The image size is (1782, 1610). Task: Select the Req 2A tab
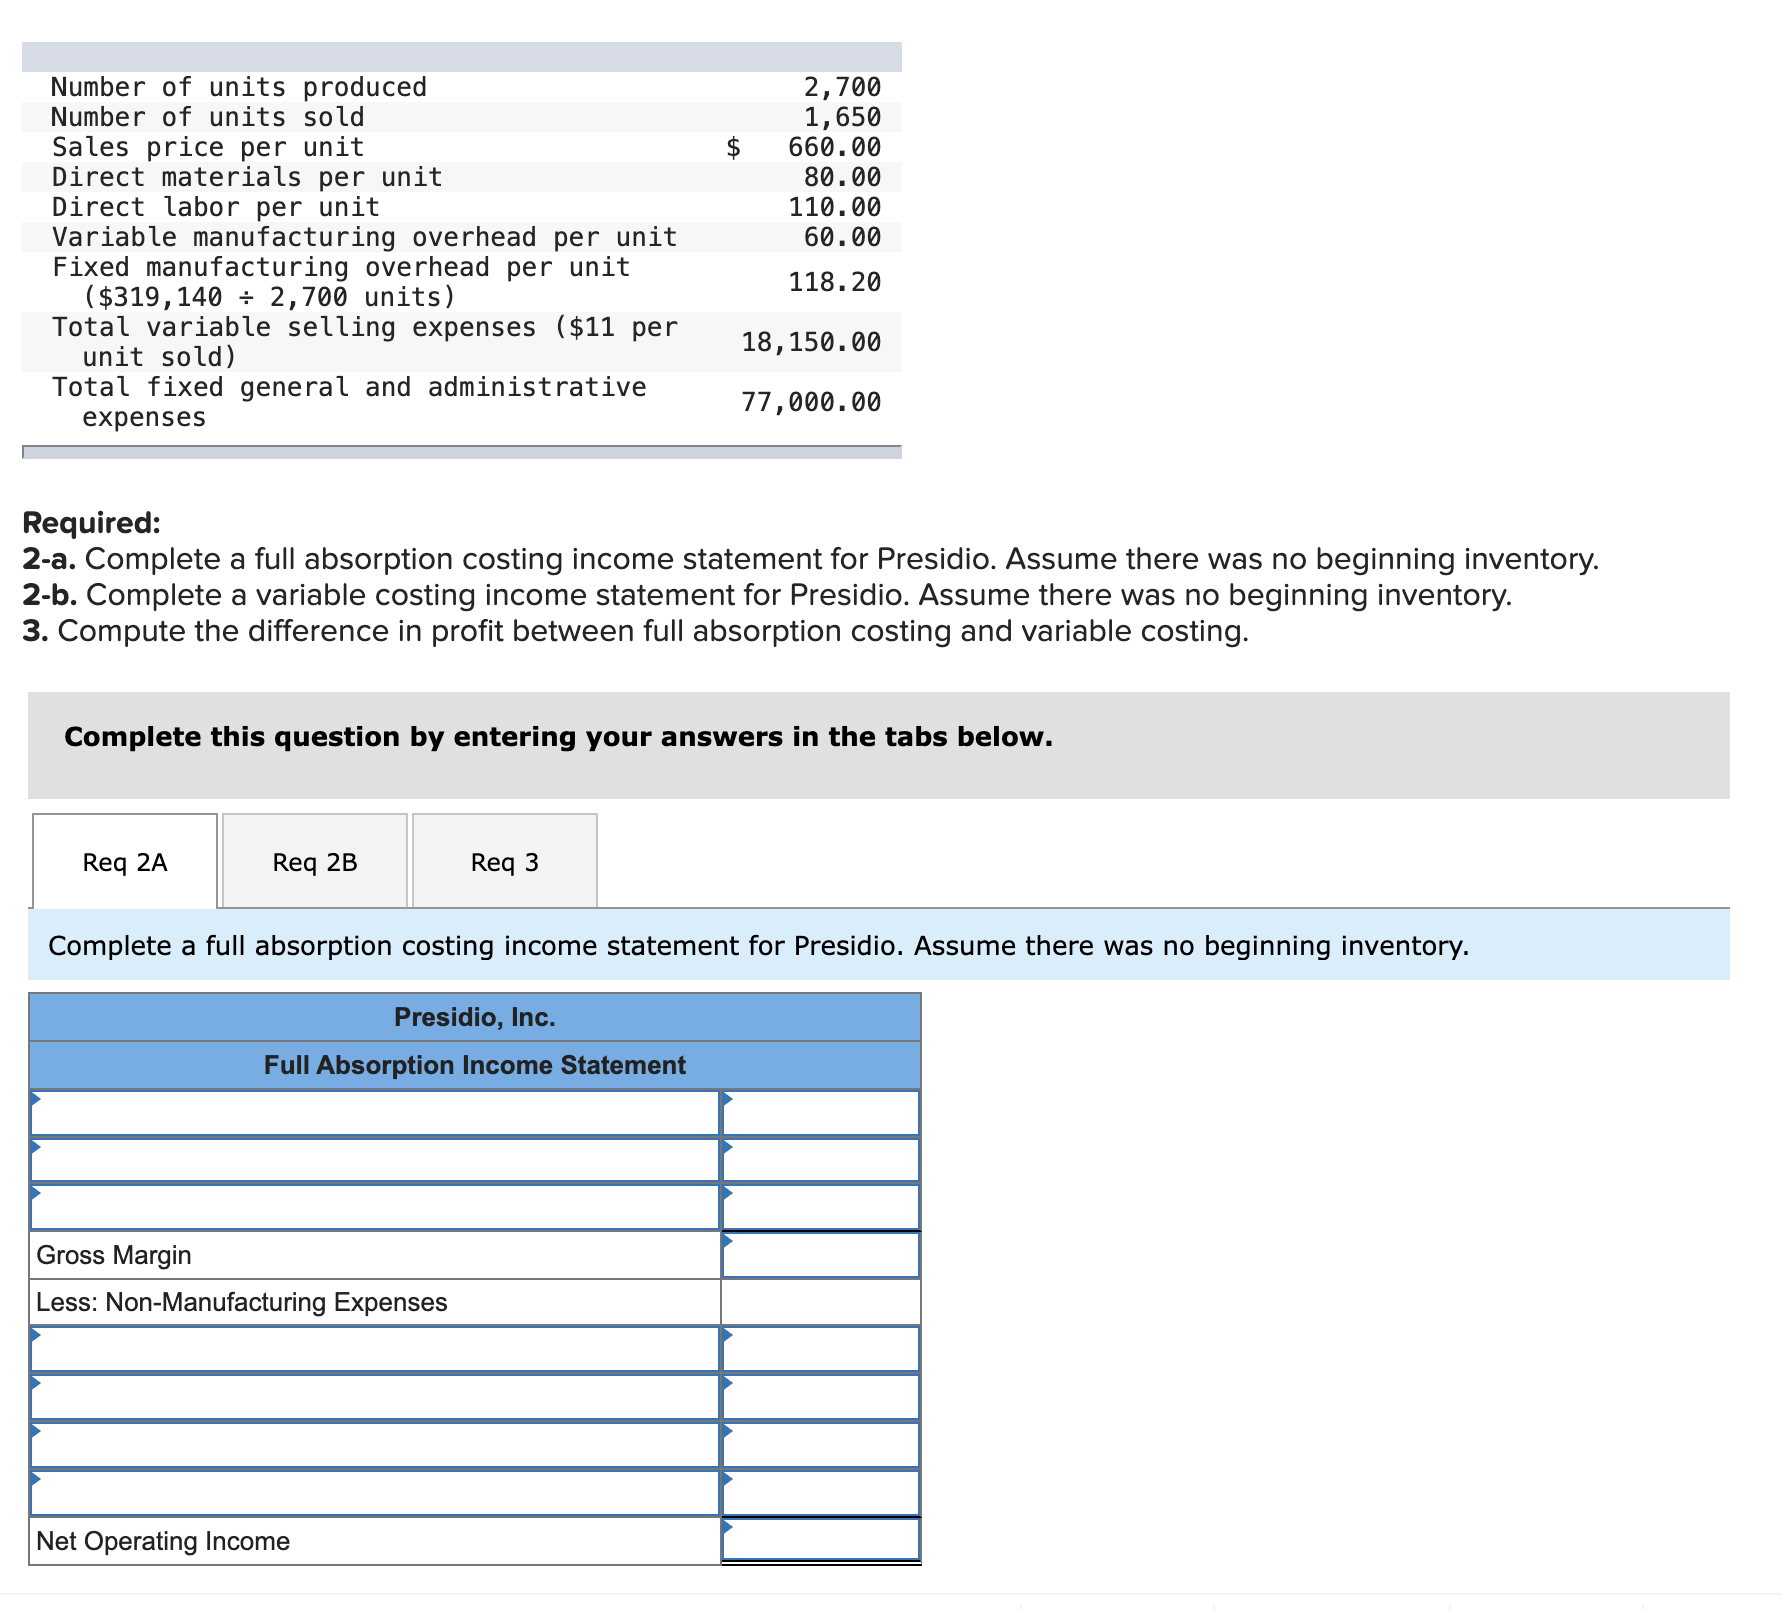click(x=124, y=861)
